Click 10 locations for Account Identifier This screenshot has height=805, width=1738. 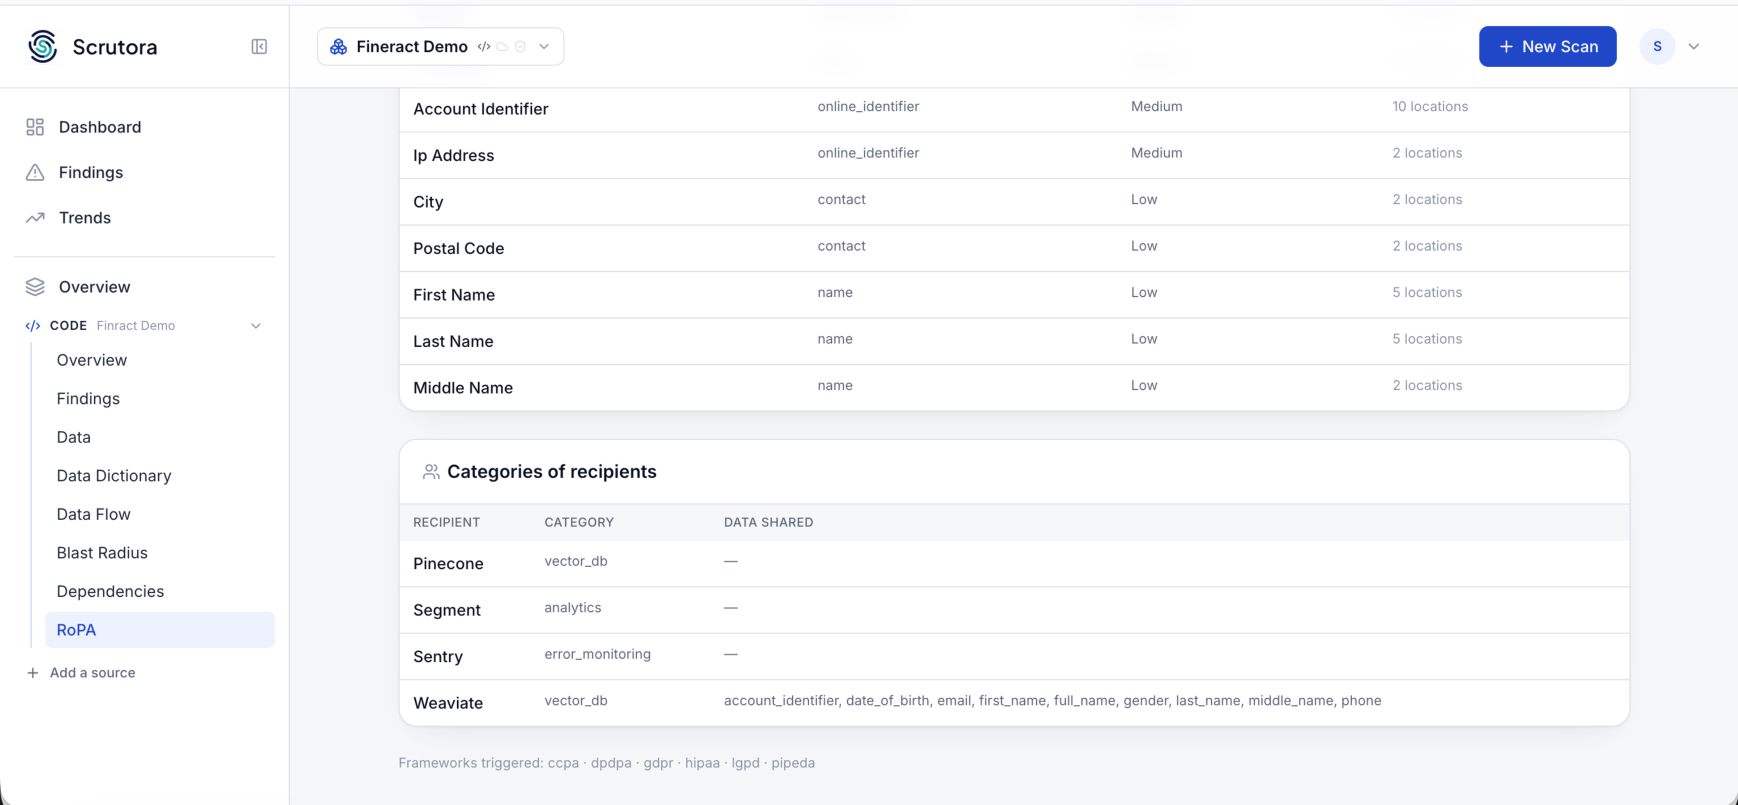point(1430,107)
